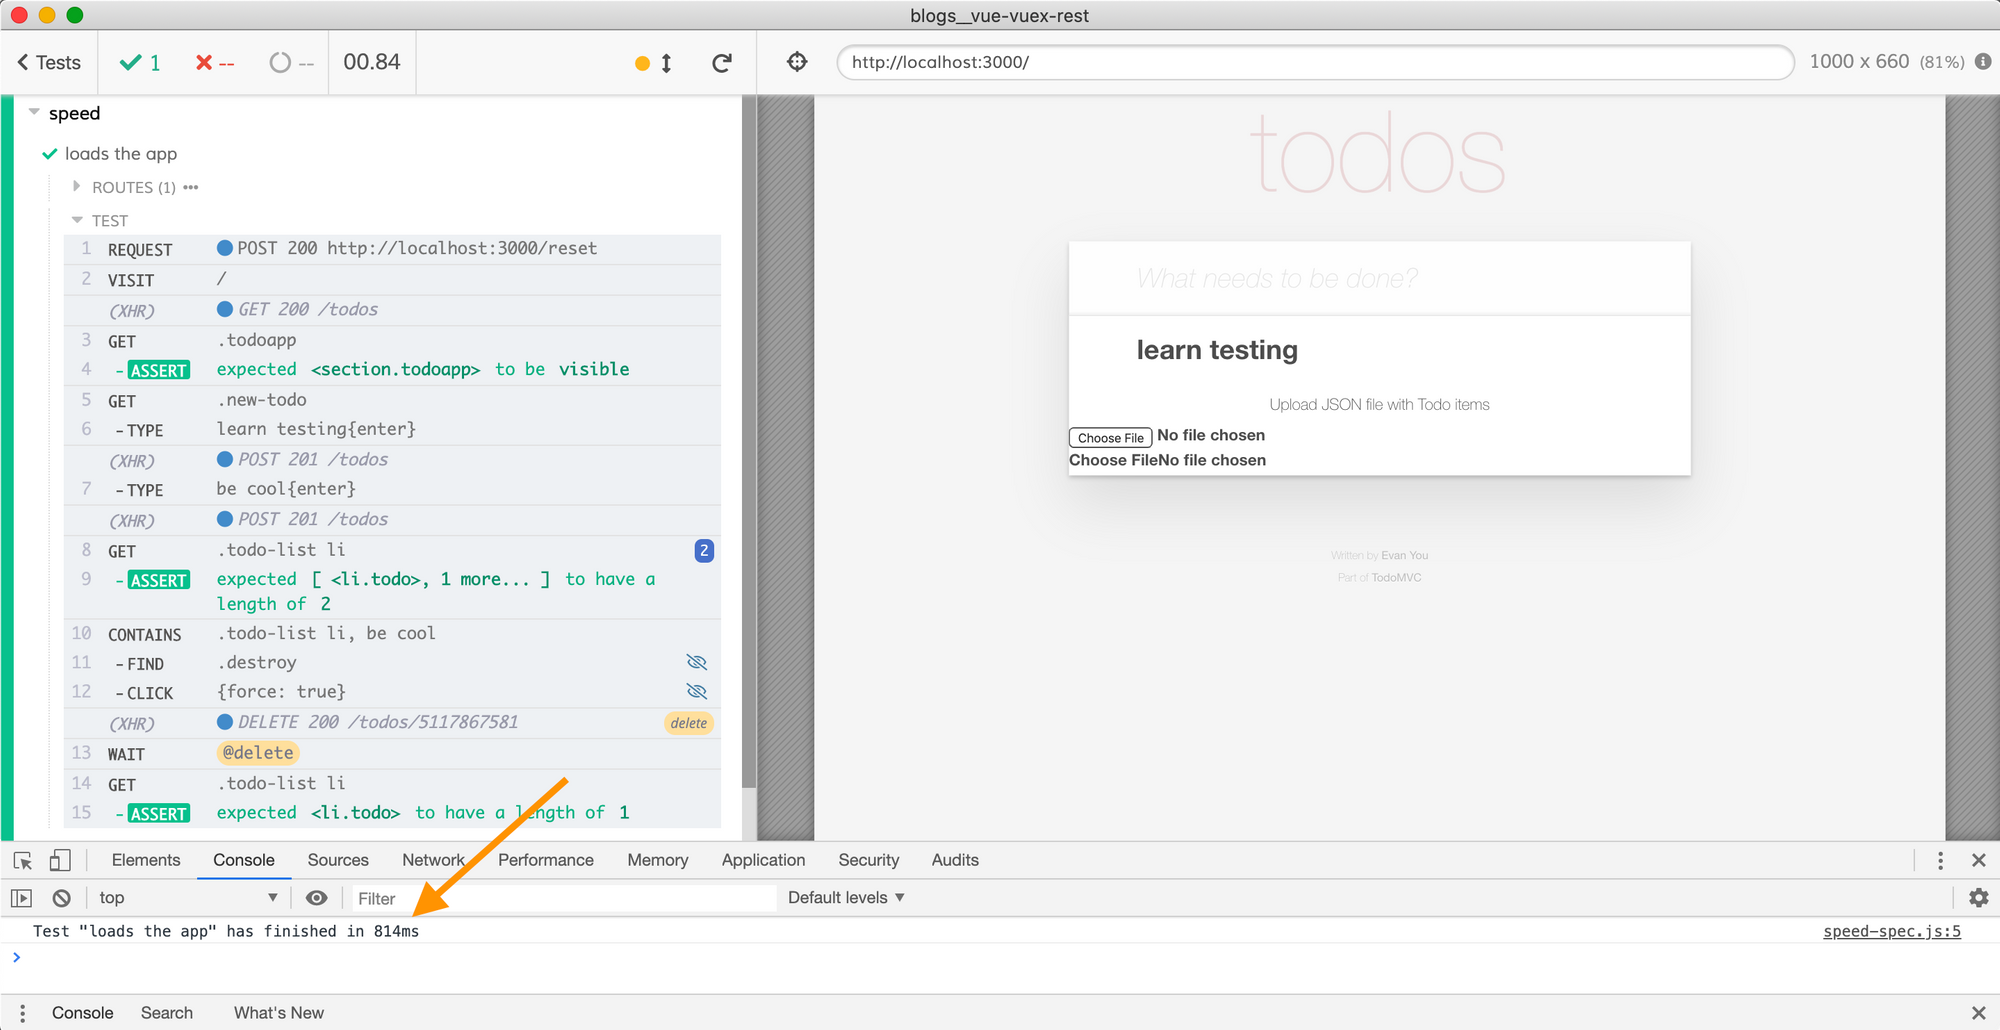
Task: Show the console sidebar panel icon
Action: pos(22,898)
